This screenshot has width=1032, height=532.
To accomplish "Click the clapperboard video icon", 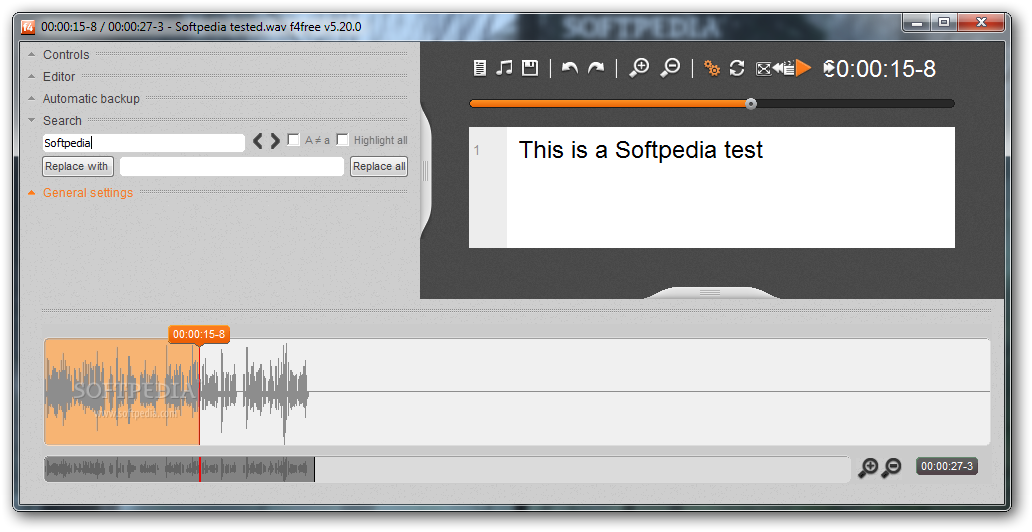I will (x=788, y=68).
